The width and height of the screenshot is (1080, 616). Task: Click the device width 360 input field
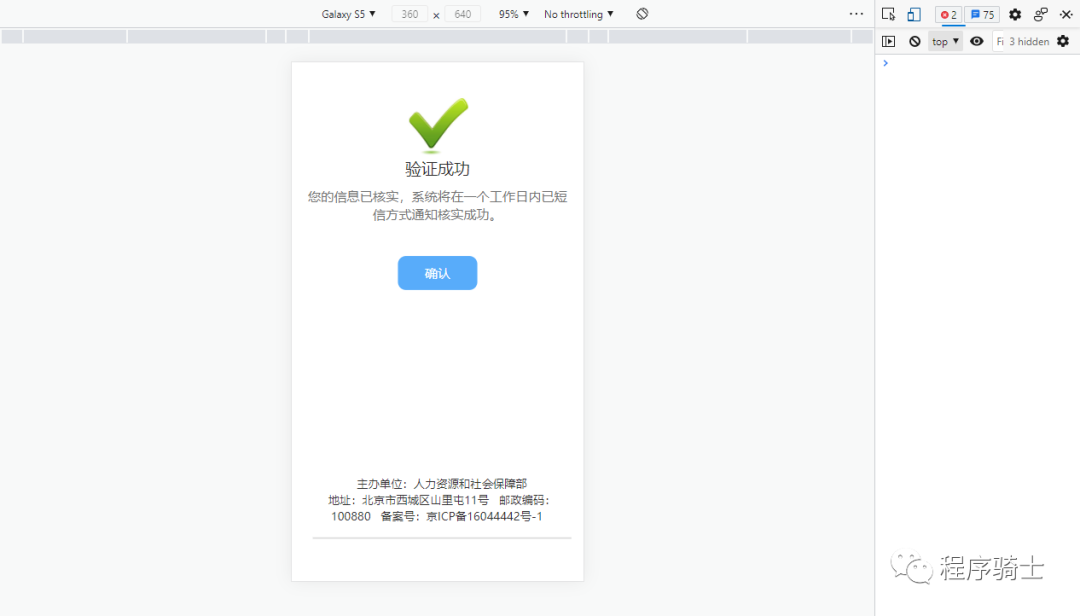(409, 14)
